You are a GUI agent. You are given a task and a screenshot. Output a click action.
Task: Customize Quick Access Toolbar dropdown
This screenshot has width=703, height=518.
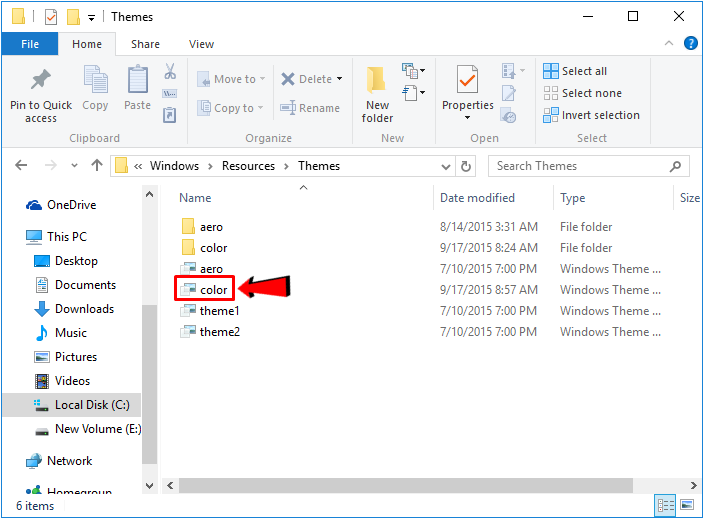coord(91,17)
